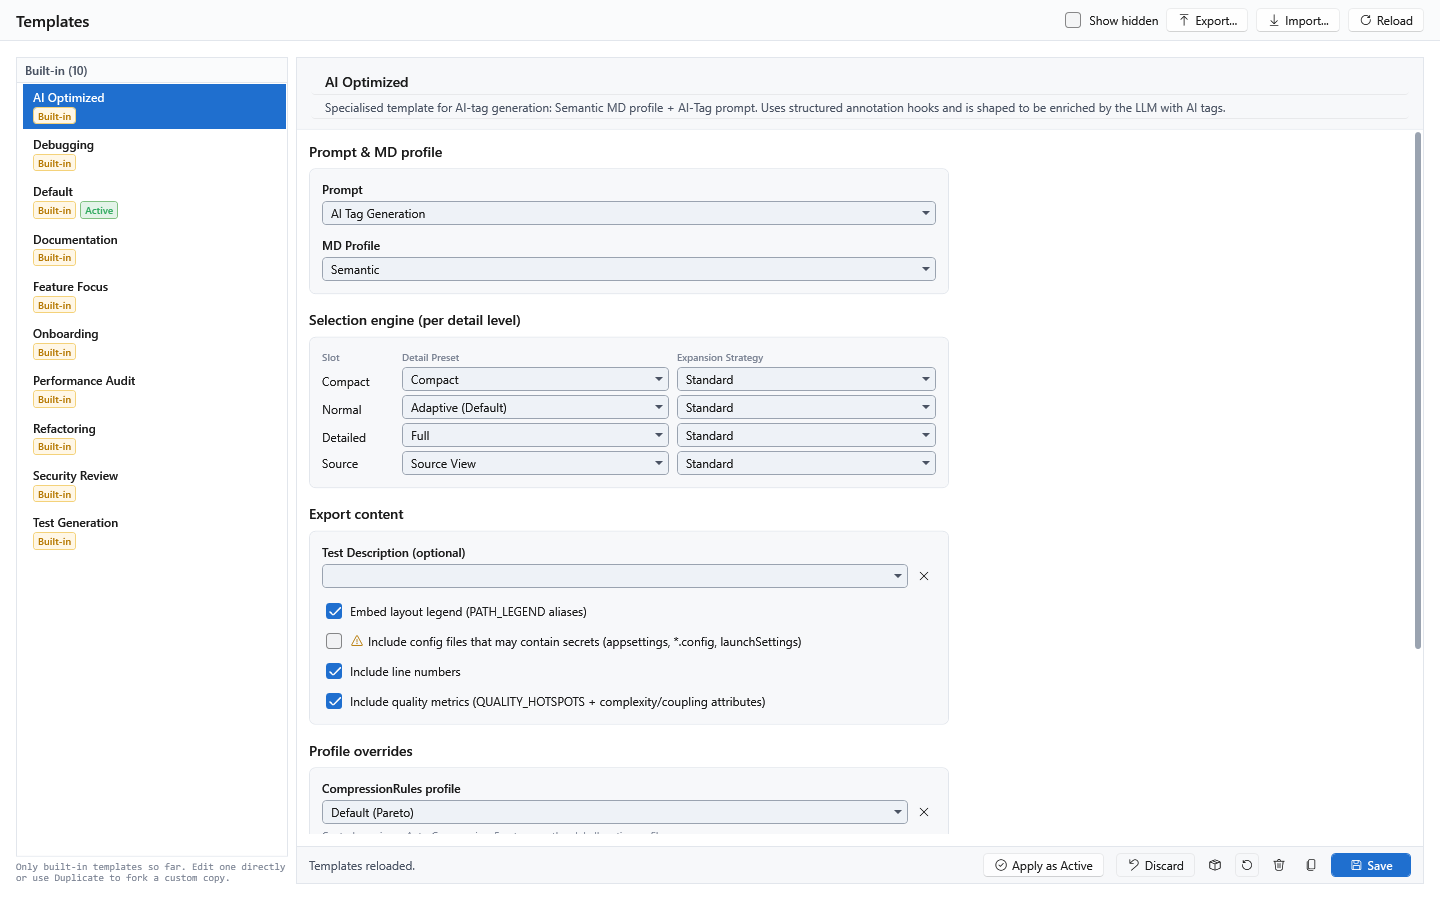
Task: Open CompressionRules profile Default (Pareto) dropdown
Action: (x=615, y=812)
